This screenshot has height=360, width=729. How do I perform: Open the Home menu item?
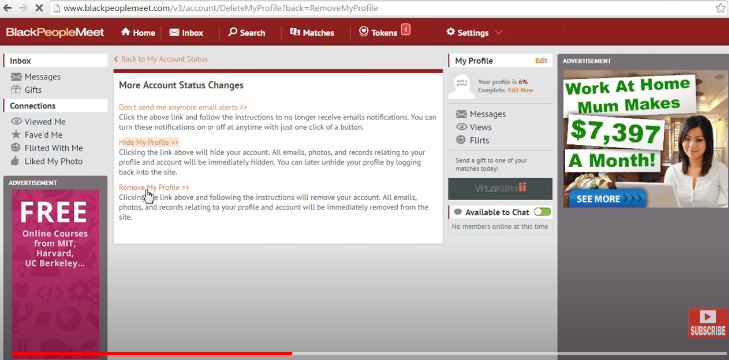(144, 33)
